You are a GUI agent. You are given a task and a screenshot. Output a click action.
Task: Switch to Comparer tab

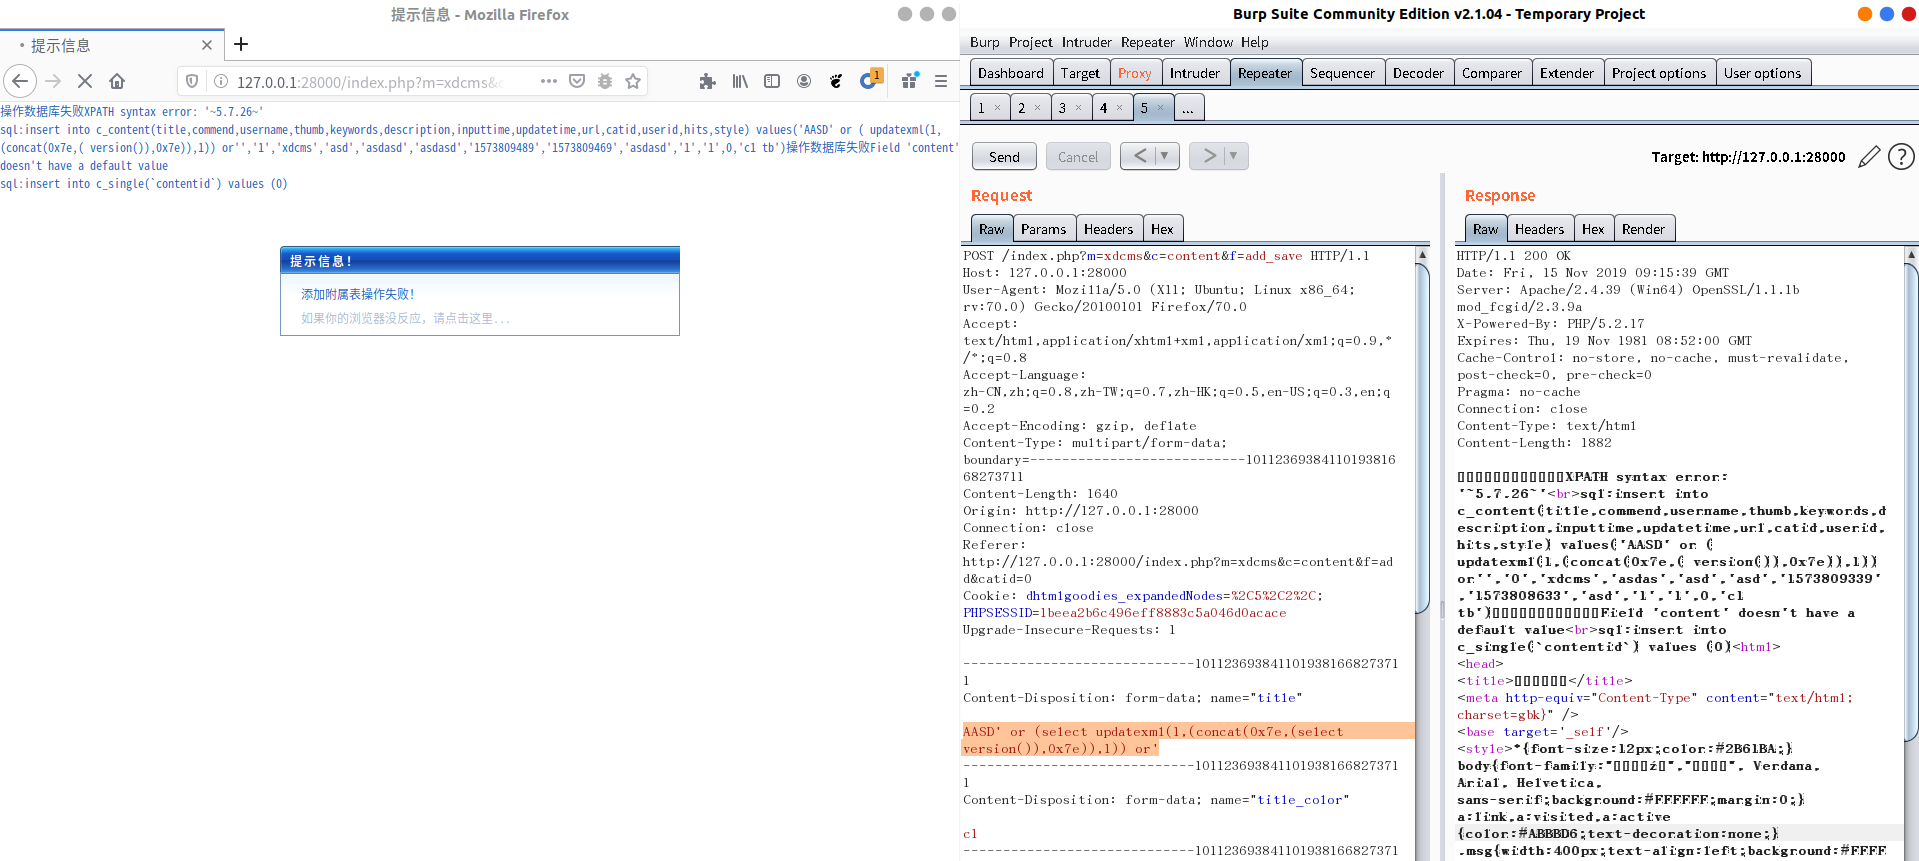1491,73
